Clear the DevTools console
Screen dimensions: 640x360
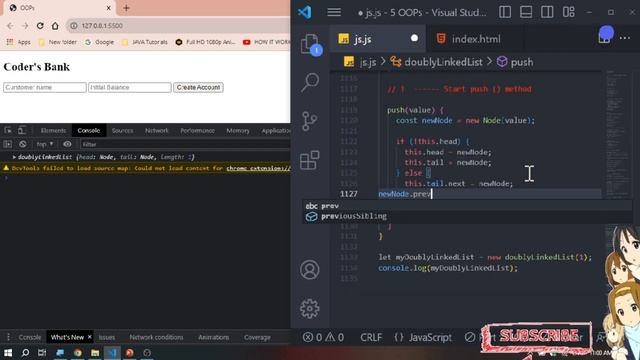pyautogui.click(x=23, y=144)
